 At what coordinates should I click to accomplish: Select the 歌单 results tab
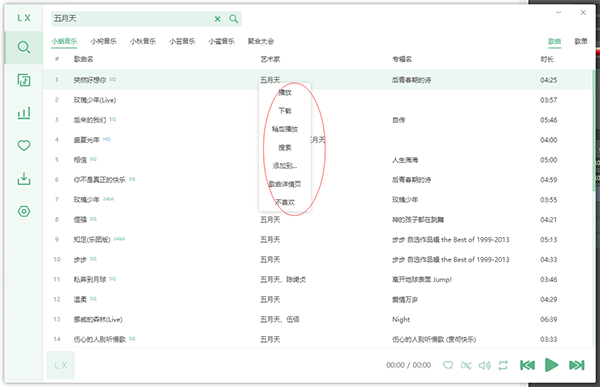point(581,41)
